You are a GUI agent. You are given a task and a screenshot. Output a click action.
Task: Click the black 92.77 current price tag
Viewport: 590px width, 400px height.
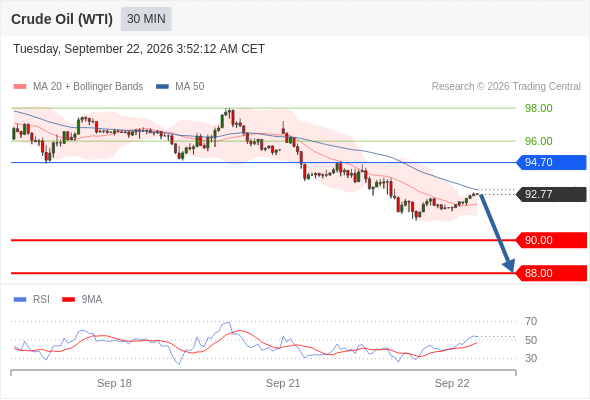[x=552, y=195]
